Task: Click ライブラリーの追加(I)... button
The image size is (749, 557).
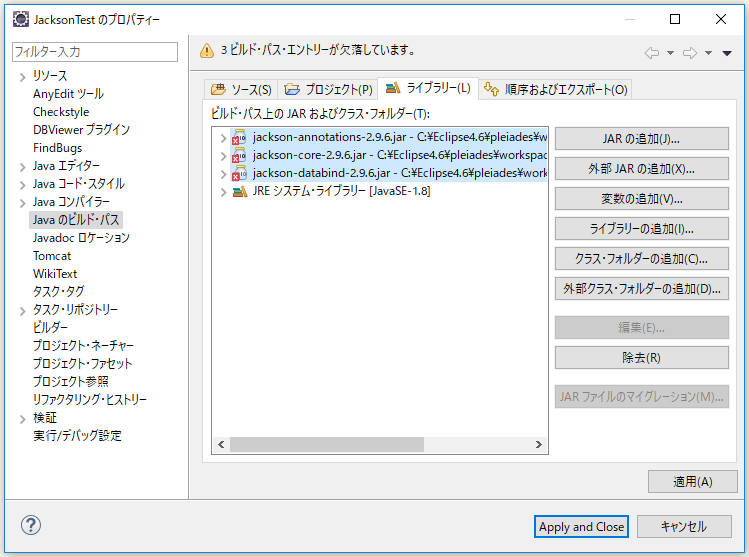Action: pos(642,229)
